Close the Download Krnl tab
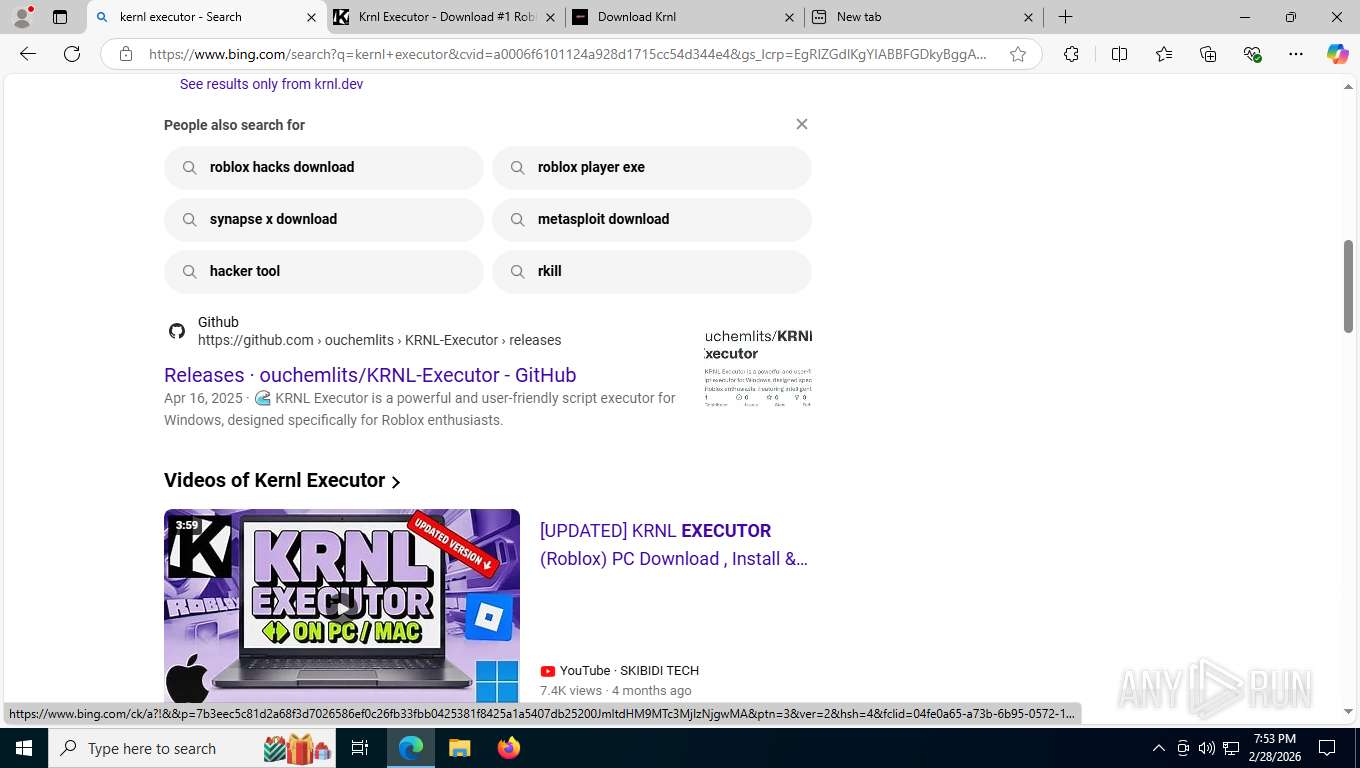1360x768 pixels. pos(789,17)
